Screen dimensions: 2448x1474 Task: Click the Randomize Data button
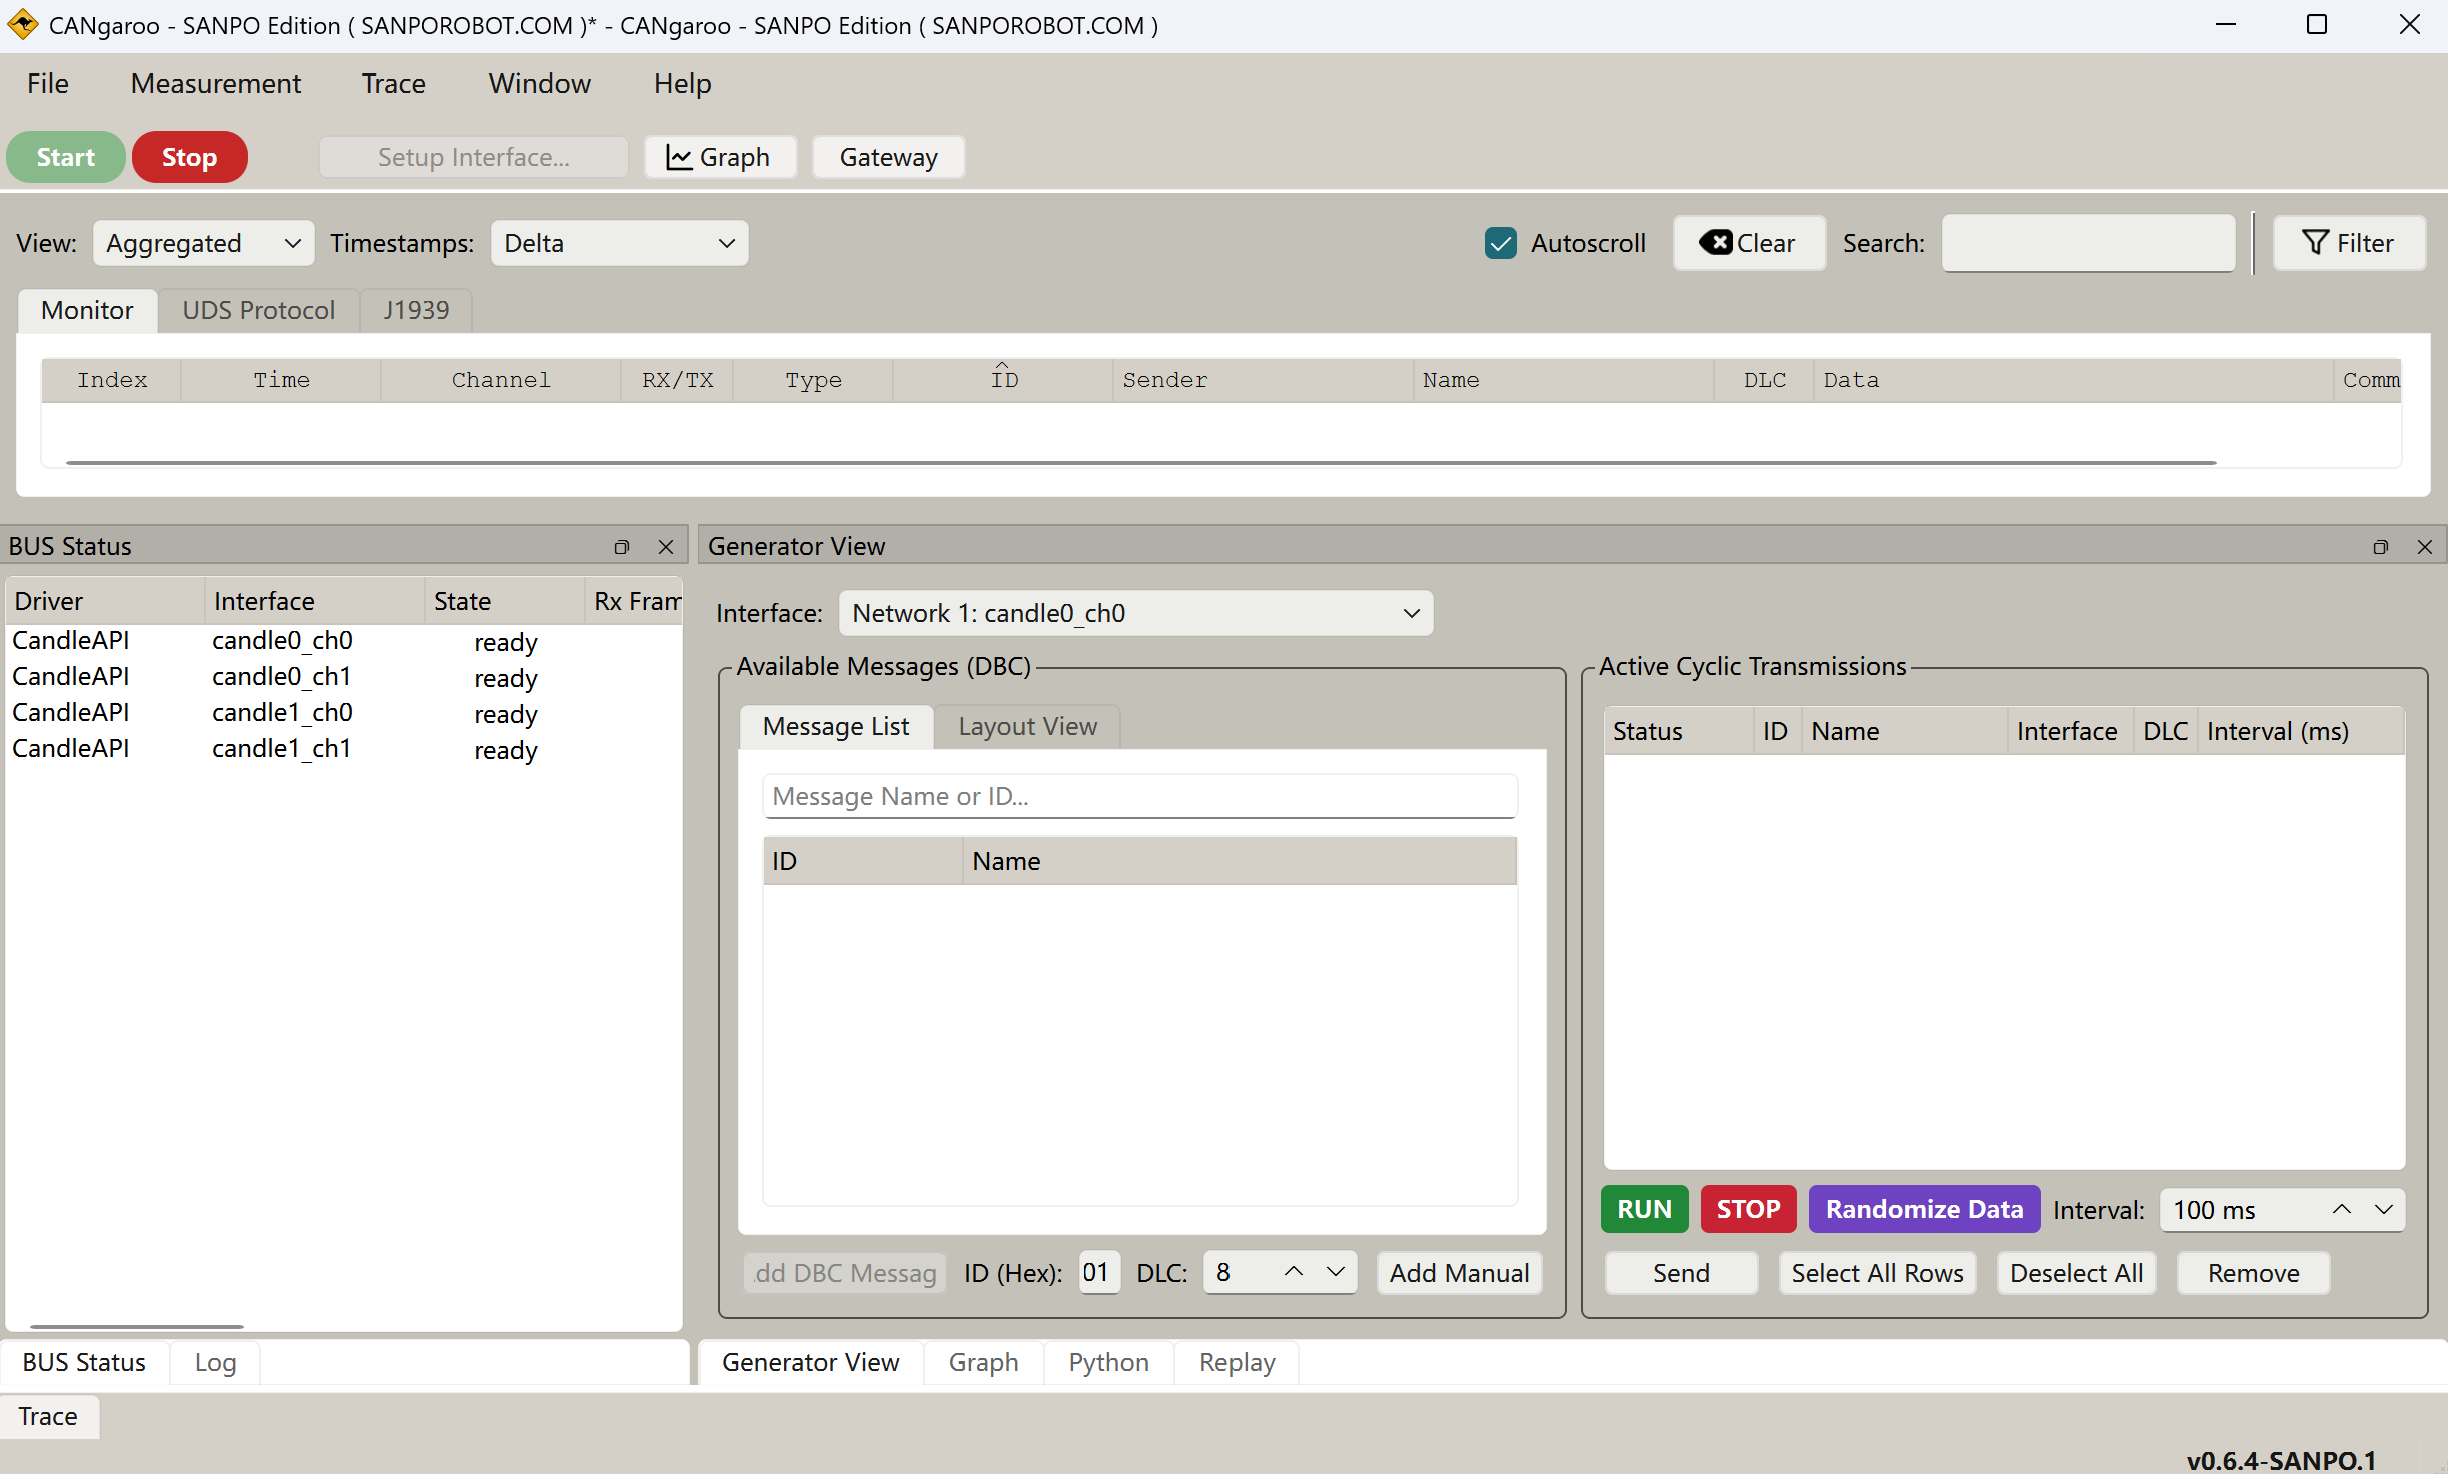(x=1925, y=1210)
